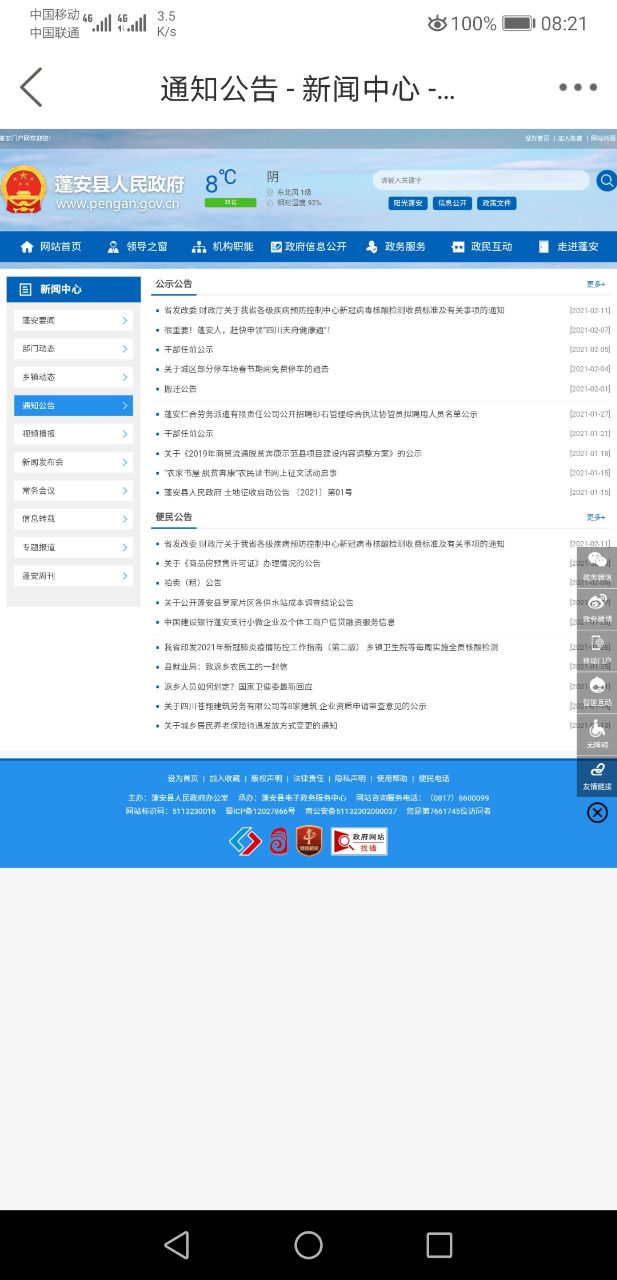Image resolution: width=617 pixels, height=1280 pixels.
Task: Tap the Android back navigation button
Action: [x=177, y=1244]
